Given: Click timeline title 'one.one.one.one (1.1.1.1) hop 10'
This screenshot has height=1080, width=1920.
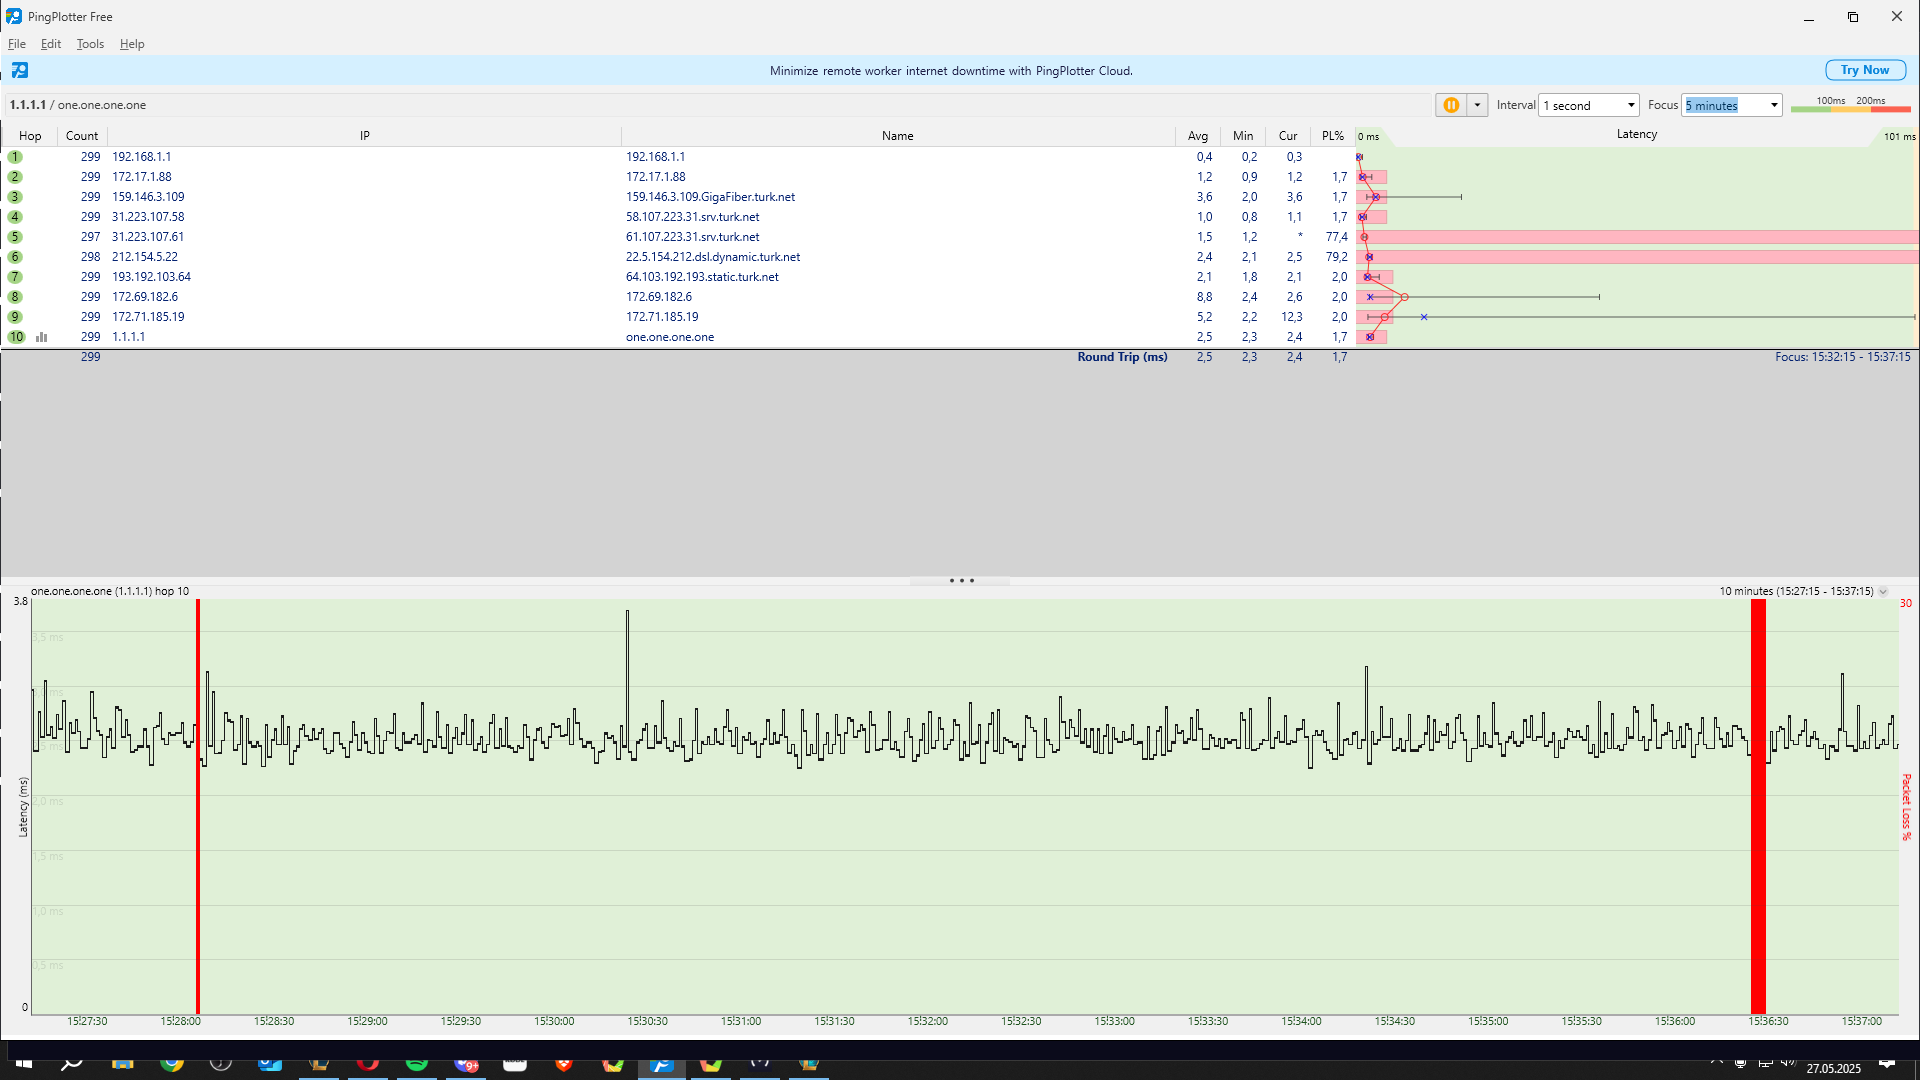Looking at the screenshot, I should click(110, 592).
